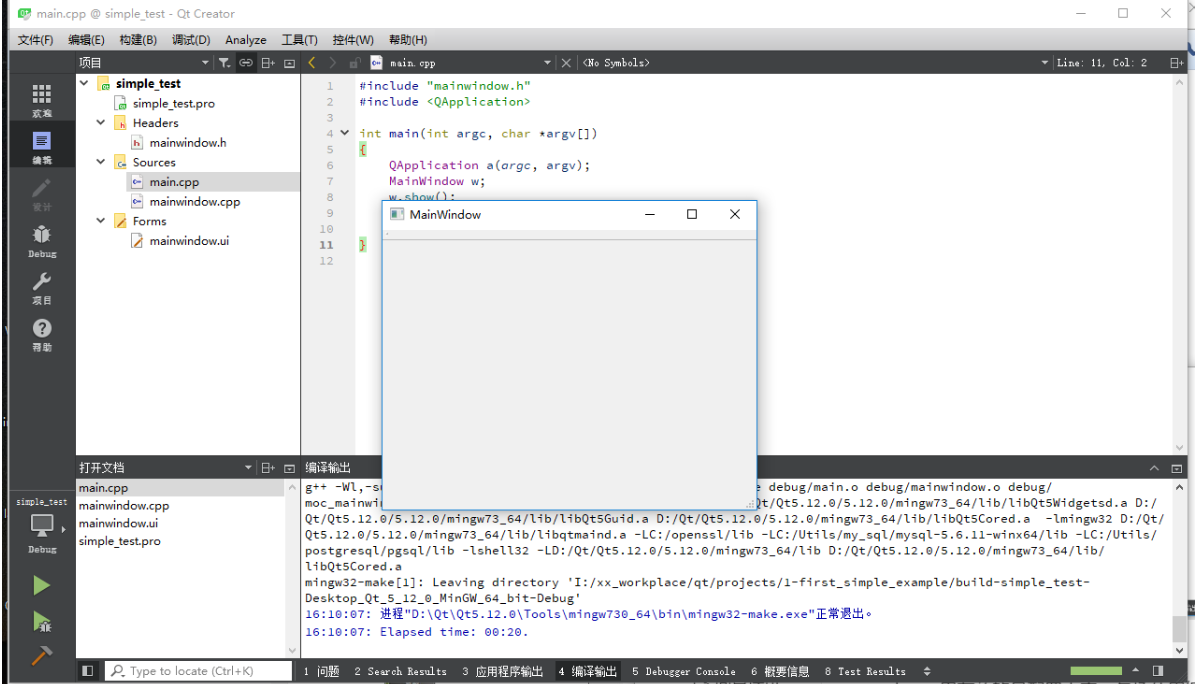Screen dimensions: 1195x684
Task: Open the Window menu
Action: (353, 40)
